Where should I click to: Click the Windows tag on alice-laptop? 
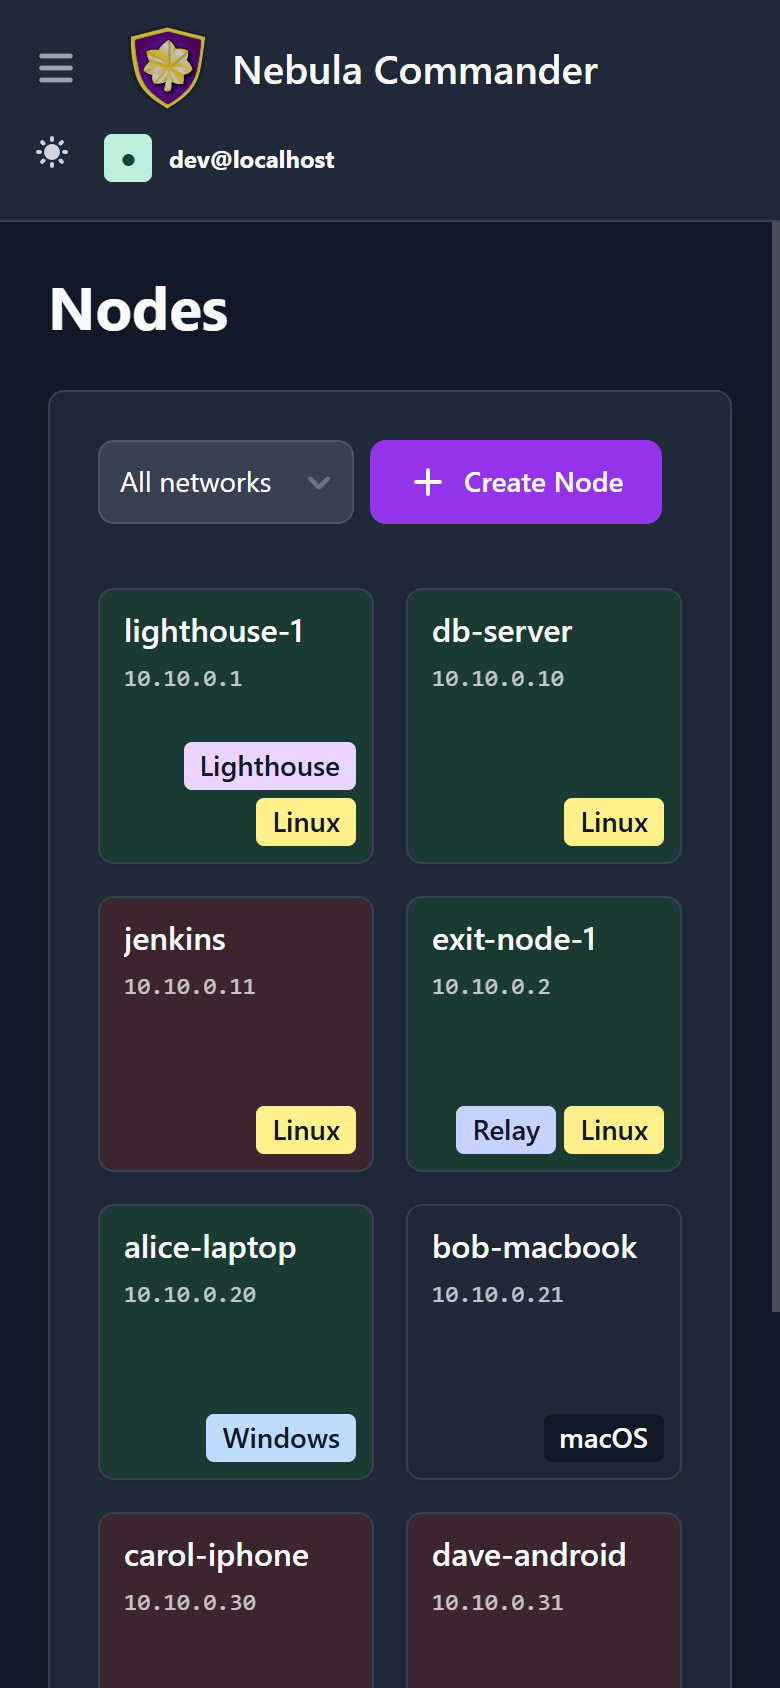281,1438
